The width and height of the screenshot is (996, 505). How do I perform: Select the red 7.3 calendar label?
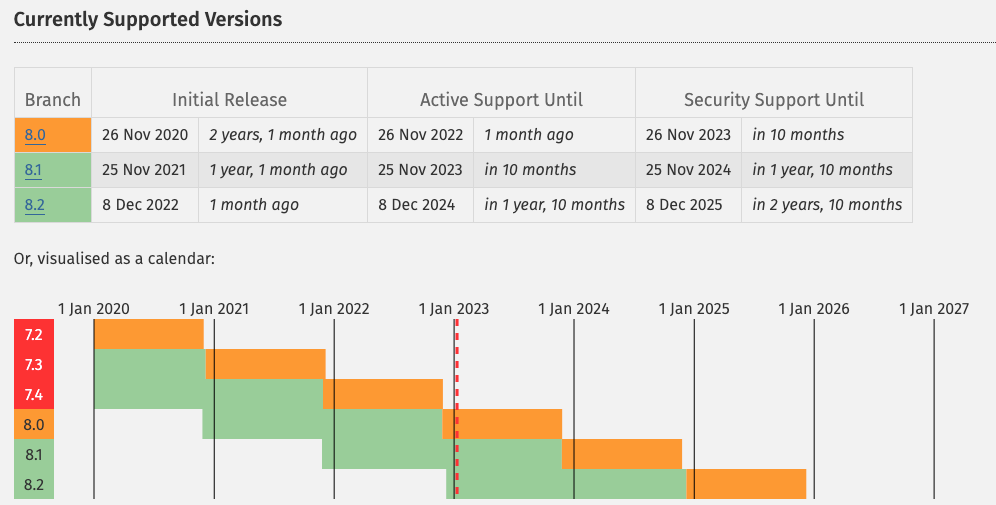click(34, 364)
